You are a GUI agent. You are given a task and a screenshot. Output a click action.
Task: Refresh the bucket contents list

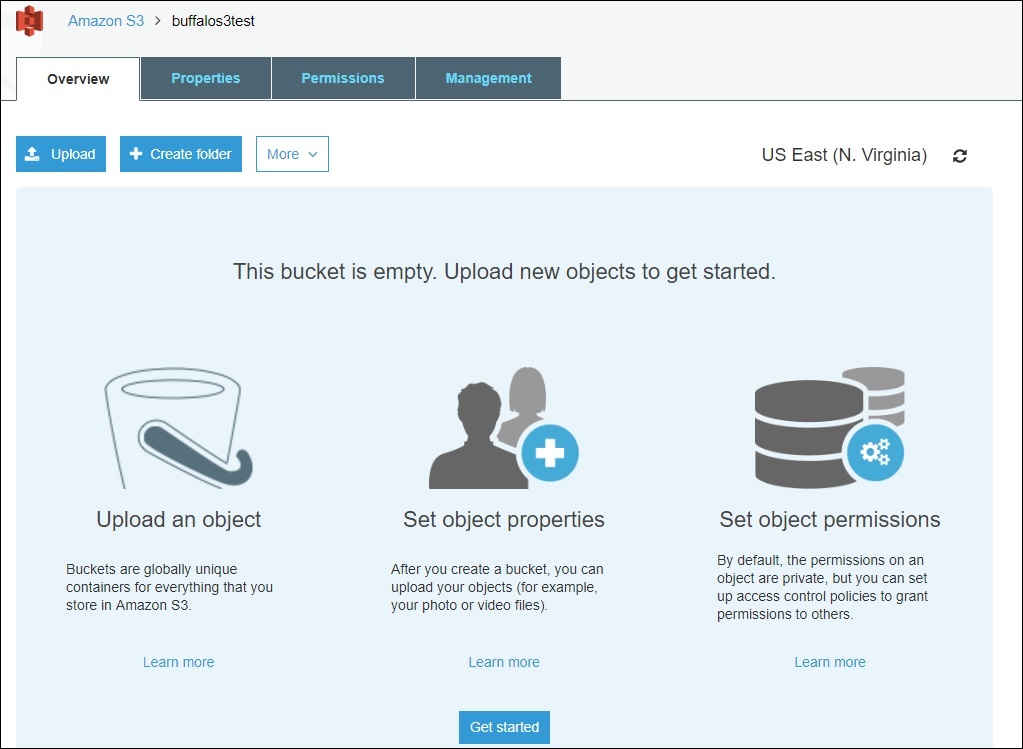click(x=960, y=155)
